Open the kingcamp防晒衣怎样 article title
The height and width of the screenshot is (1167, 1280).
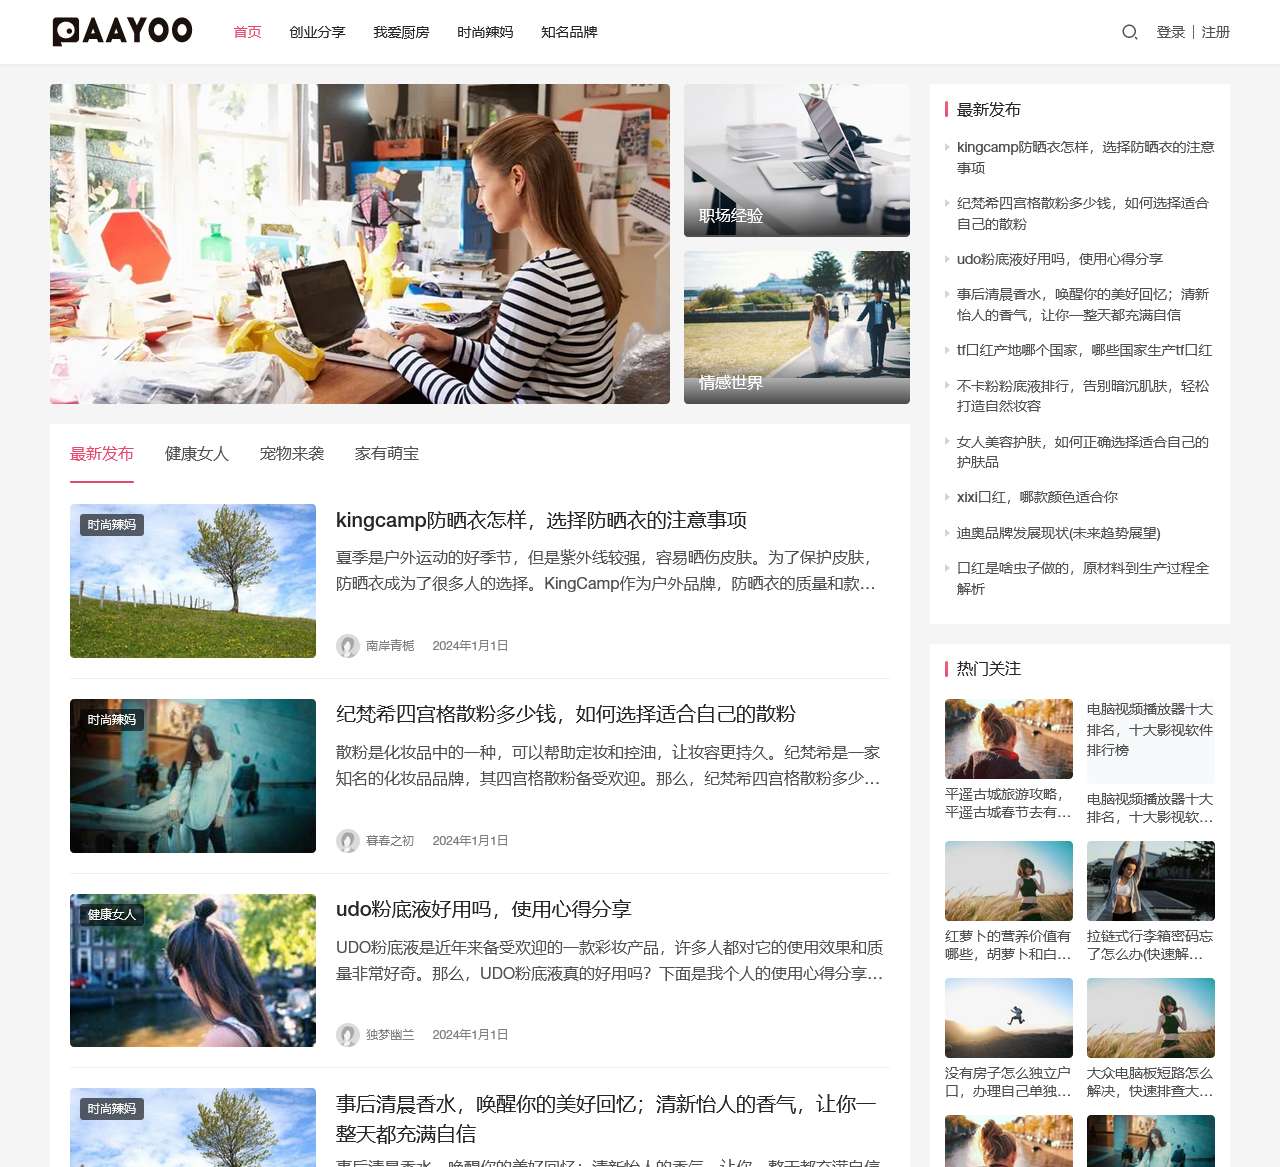pos(545,520)
